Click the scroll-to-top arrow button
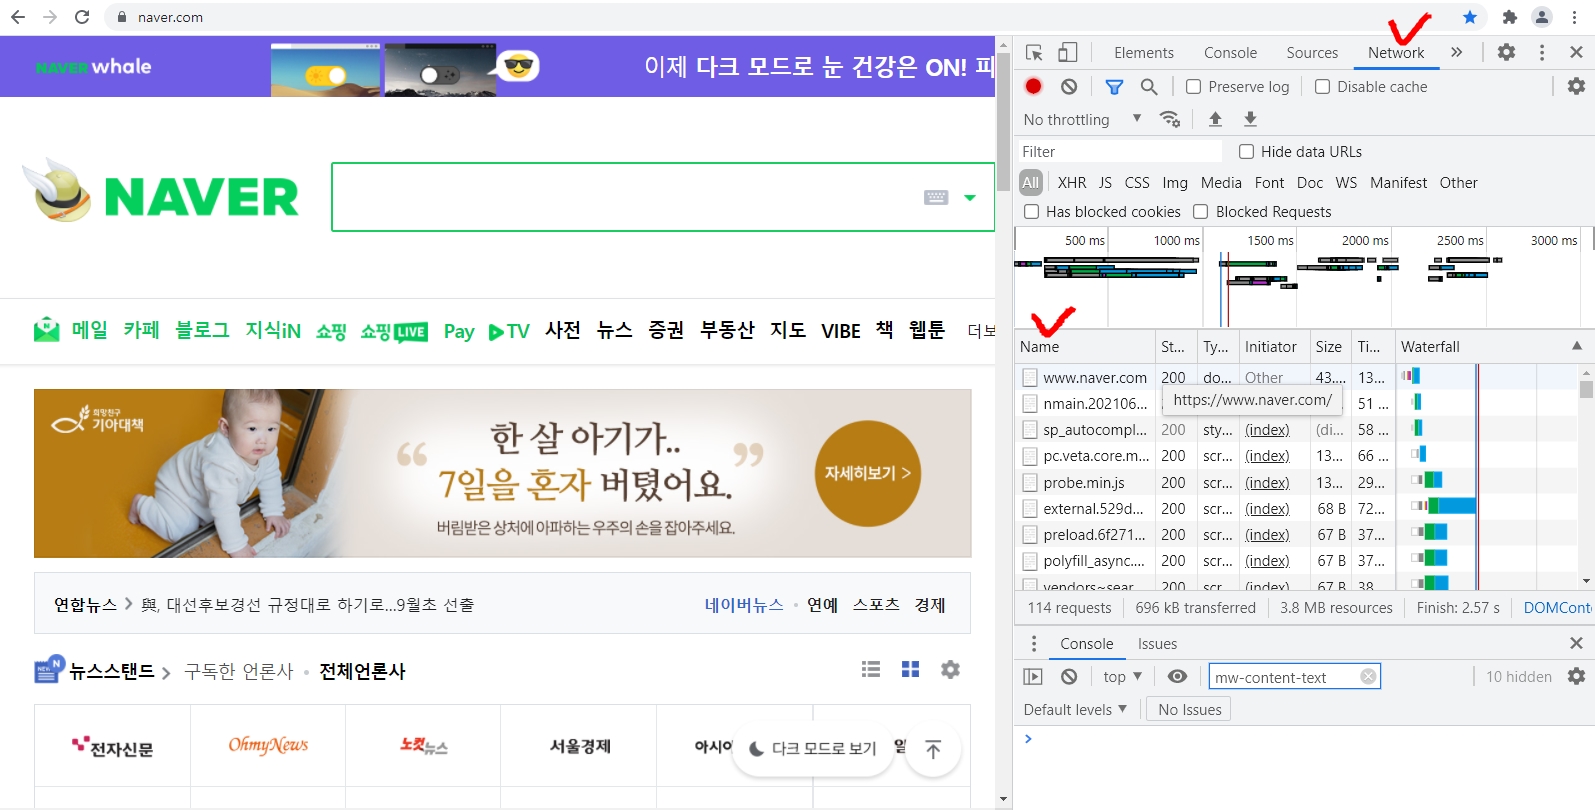 pyautogui.click(x=933, y=749)
